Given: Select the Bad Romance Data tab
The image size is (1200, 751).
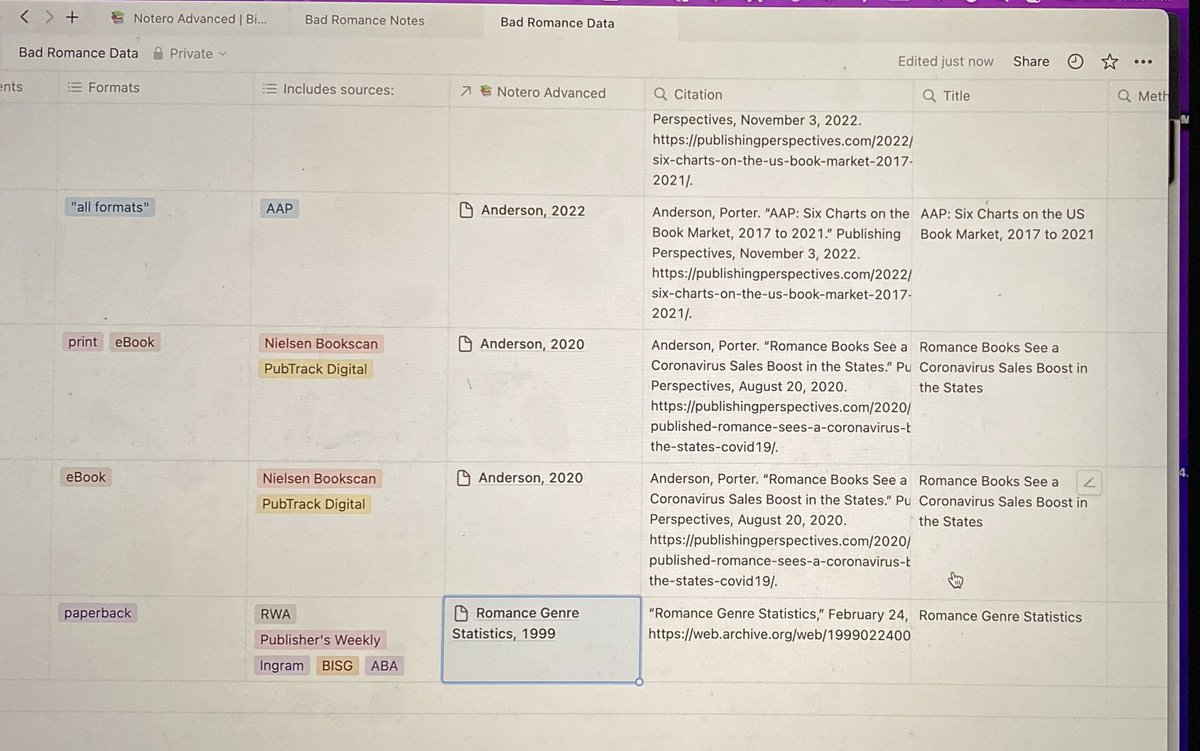Looking at the screenshot, I should point(557,22).
